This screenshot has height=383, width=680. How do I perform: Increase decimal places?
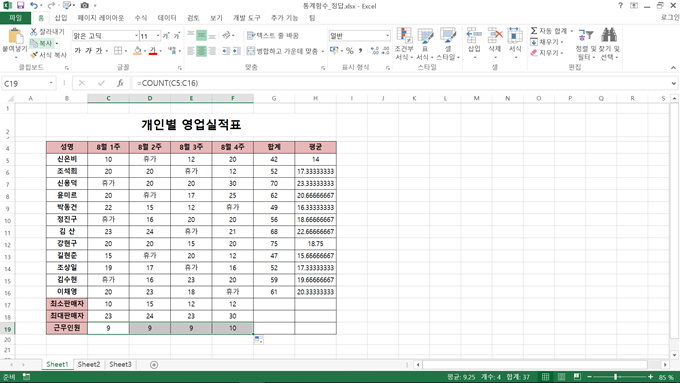point(375,51)
